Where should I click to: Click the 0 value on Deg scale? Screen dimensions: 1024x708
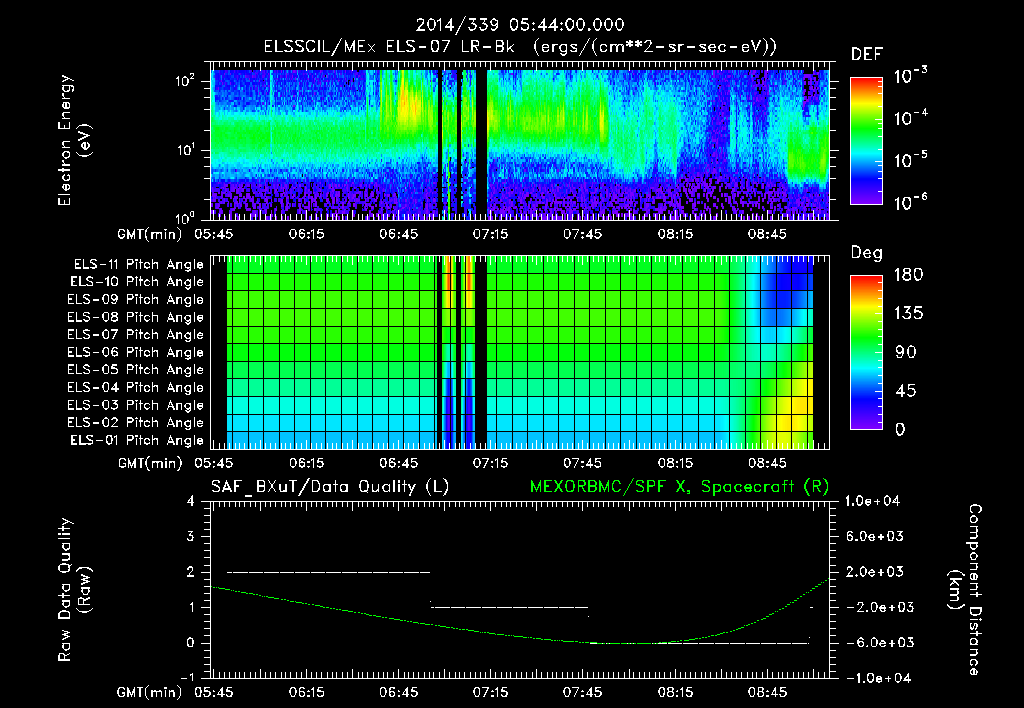click(x=900, y=429)
